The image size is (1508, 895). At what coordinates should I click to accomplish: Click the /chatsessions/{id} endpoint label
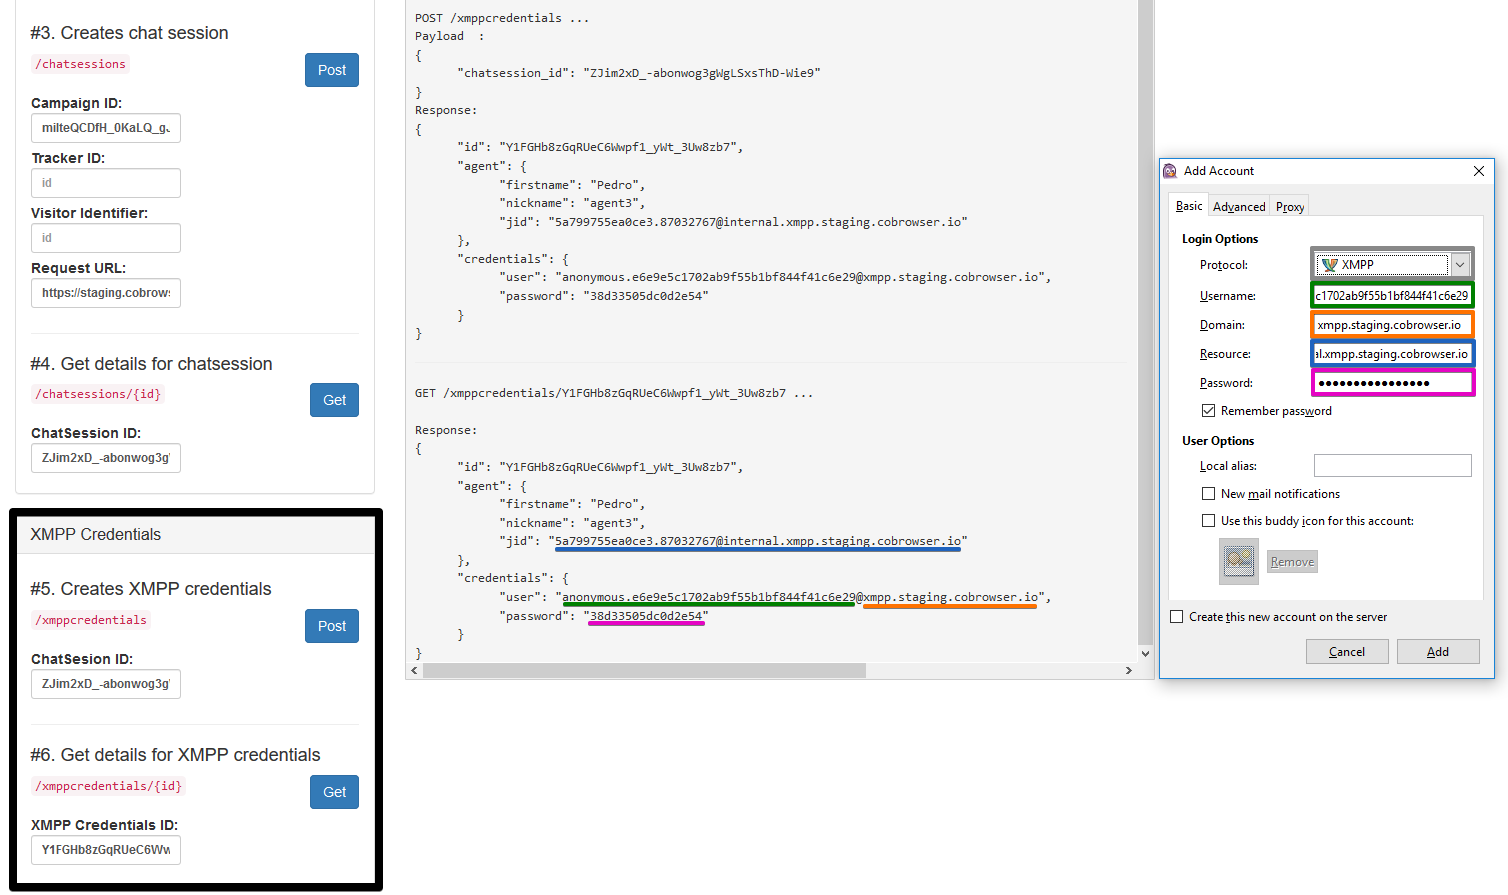98,394
